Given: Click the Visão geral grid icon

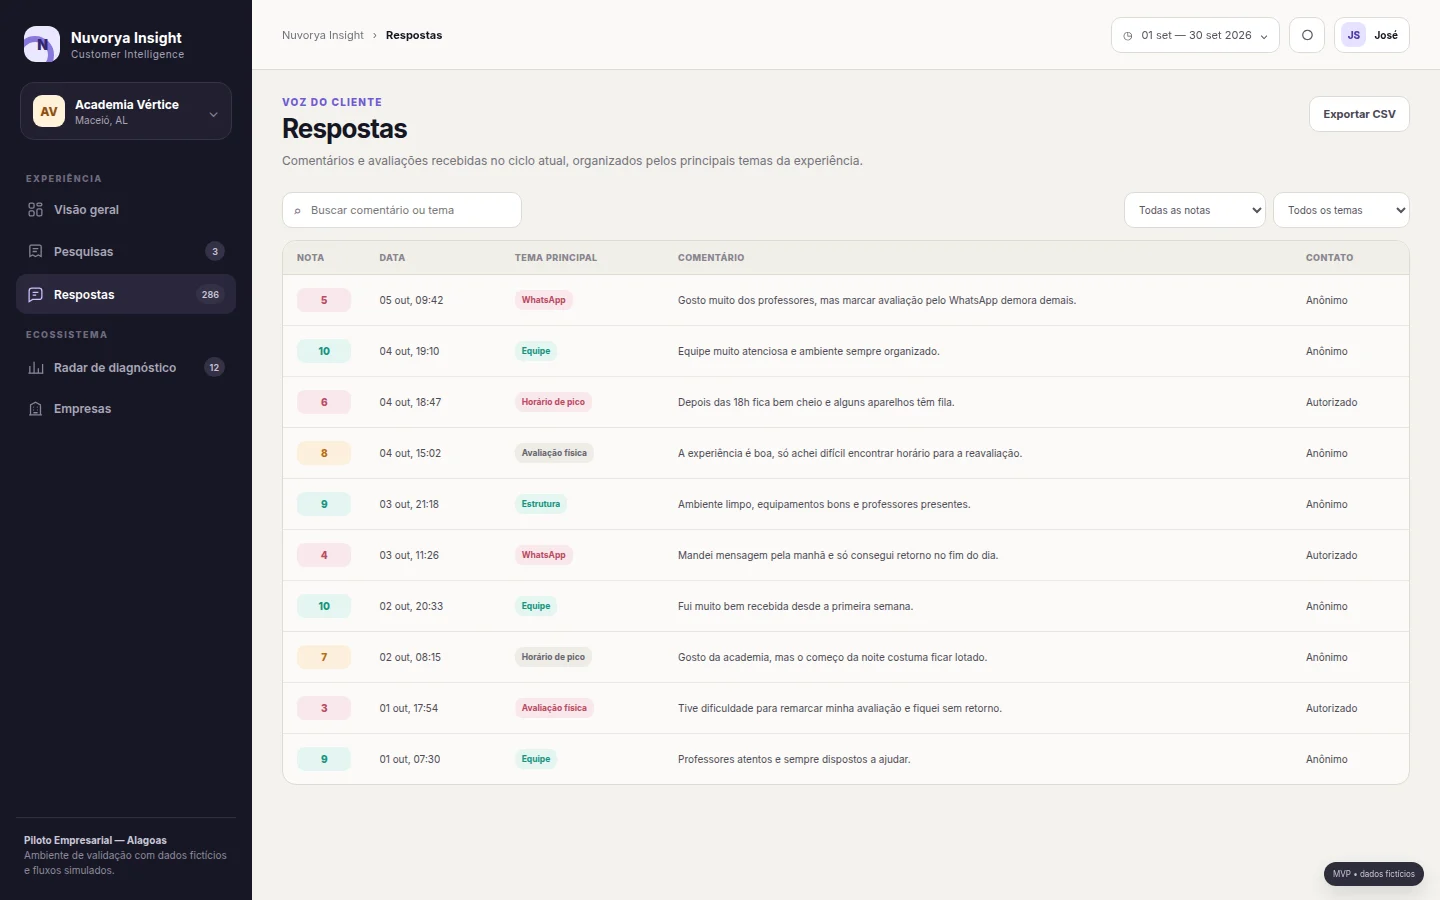Looking at the screenshot, I should (x=36, y=210).
